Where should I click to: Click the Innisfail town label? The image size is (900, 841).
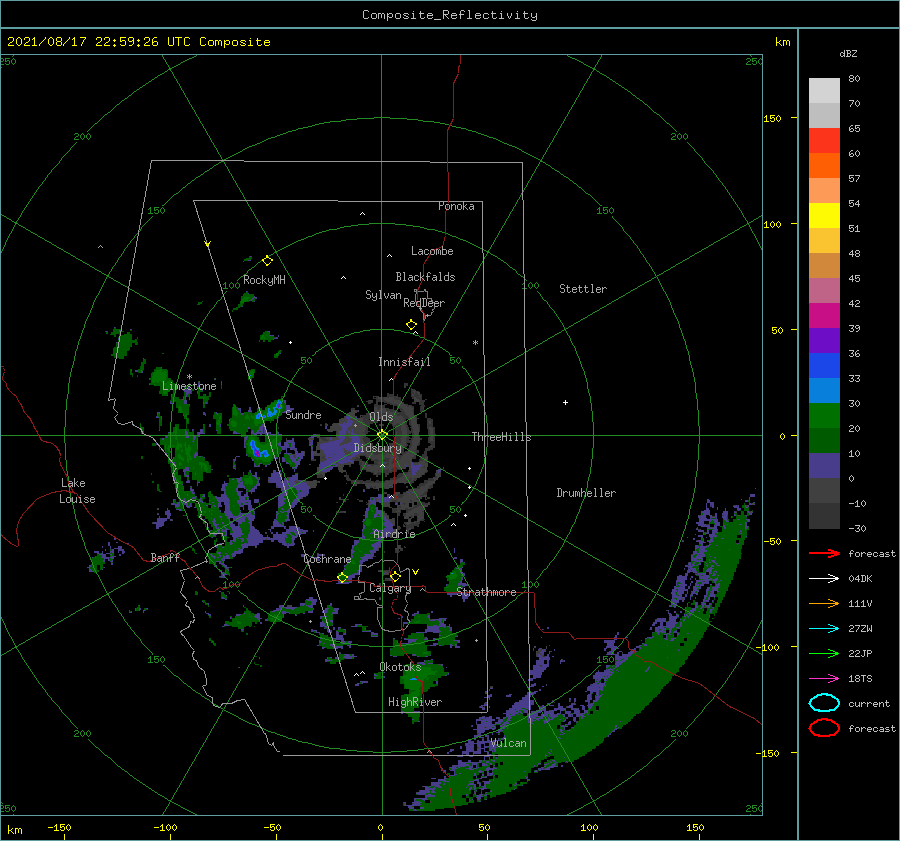pyautogui.click(x=404, y=362)
